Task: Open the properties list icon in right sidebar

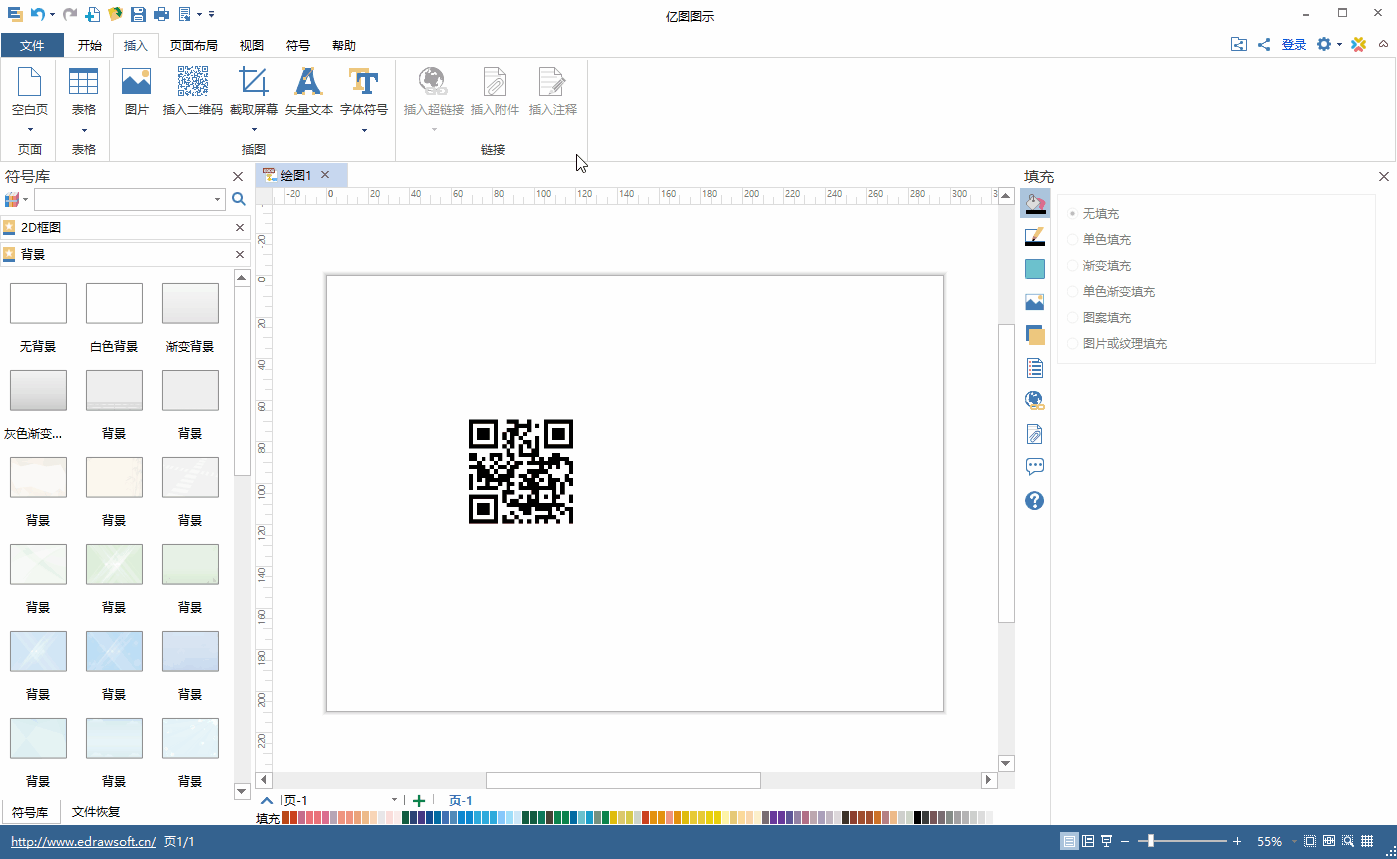Action: (1035, 368)
